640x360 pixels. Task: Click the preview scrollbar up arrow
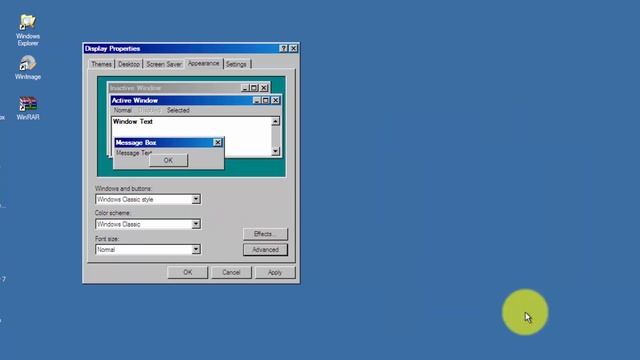(x=276, y=121)
